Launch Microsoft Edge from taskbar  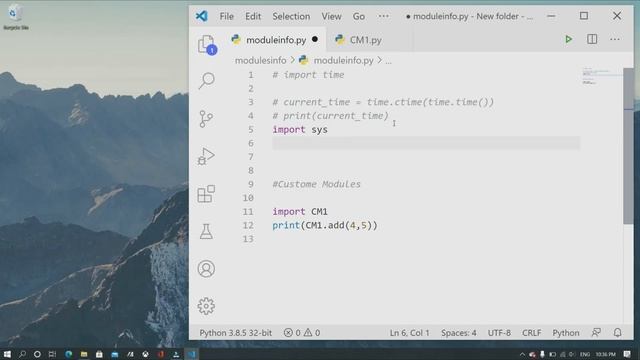[68, 354]
